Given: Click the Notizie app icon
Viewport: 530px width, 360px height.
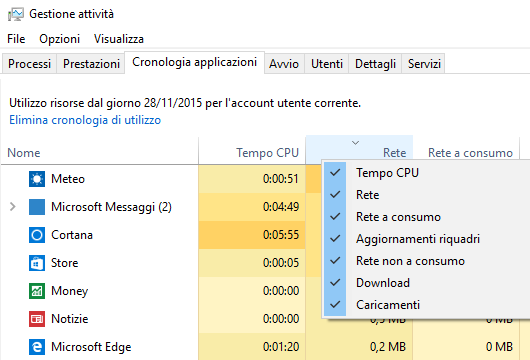Looking at the screenshot, I should click(37, 319).
